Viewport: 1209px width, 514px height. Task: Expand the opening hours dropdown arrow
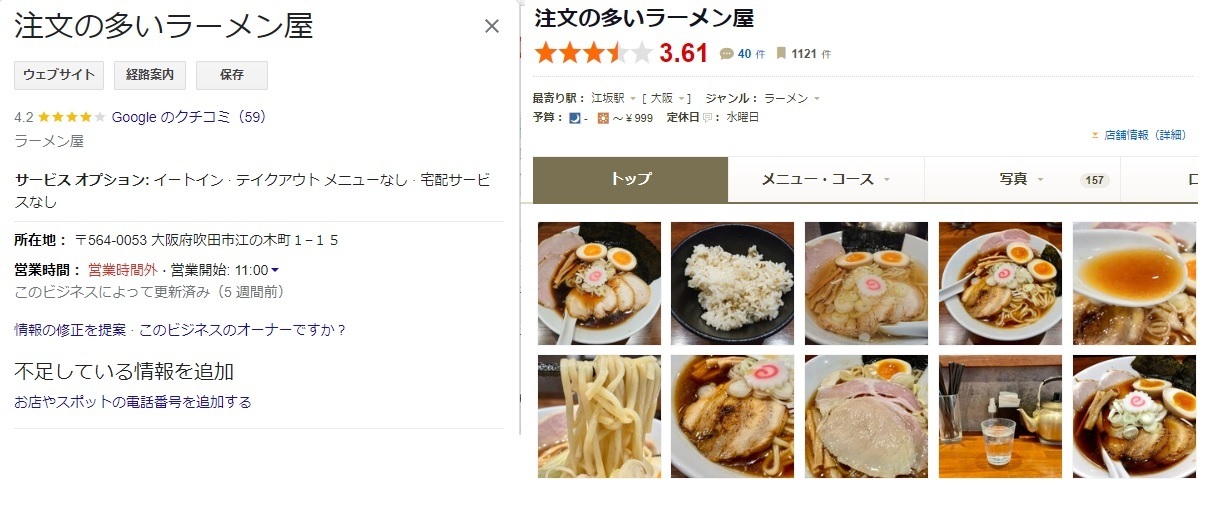pyautogui.click(x=275, y=270)
